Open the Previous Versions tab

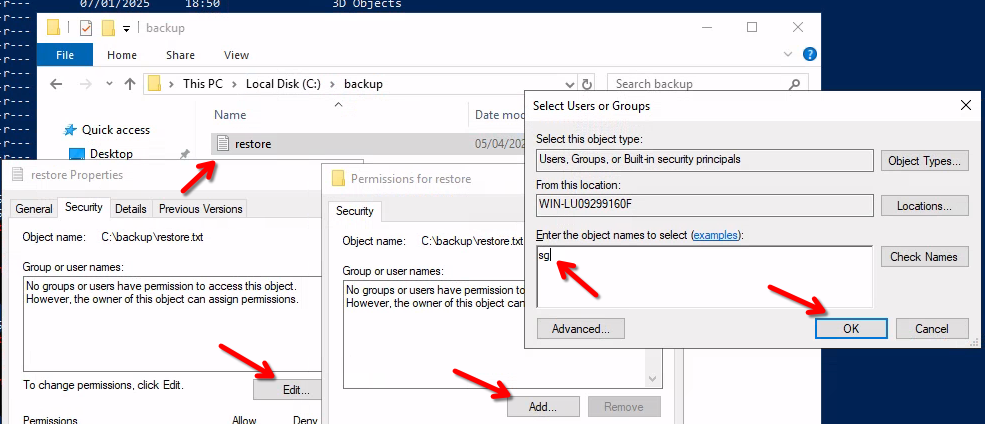click(200, 209)
